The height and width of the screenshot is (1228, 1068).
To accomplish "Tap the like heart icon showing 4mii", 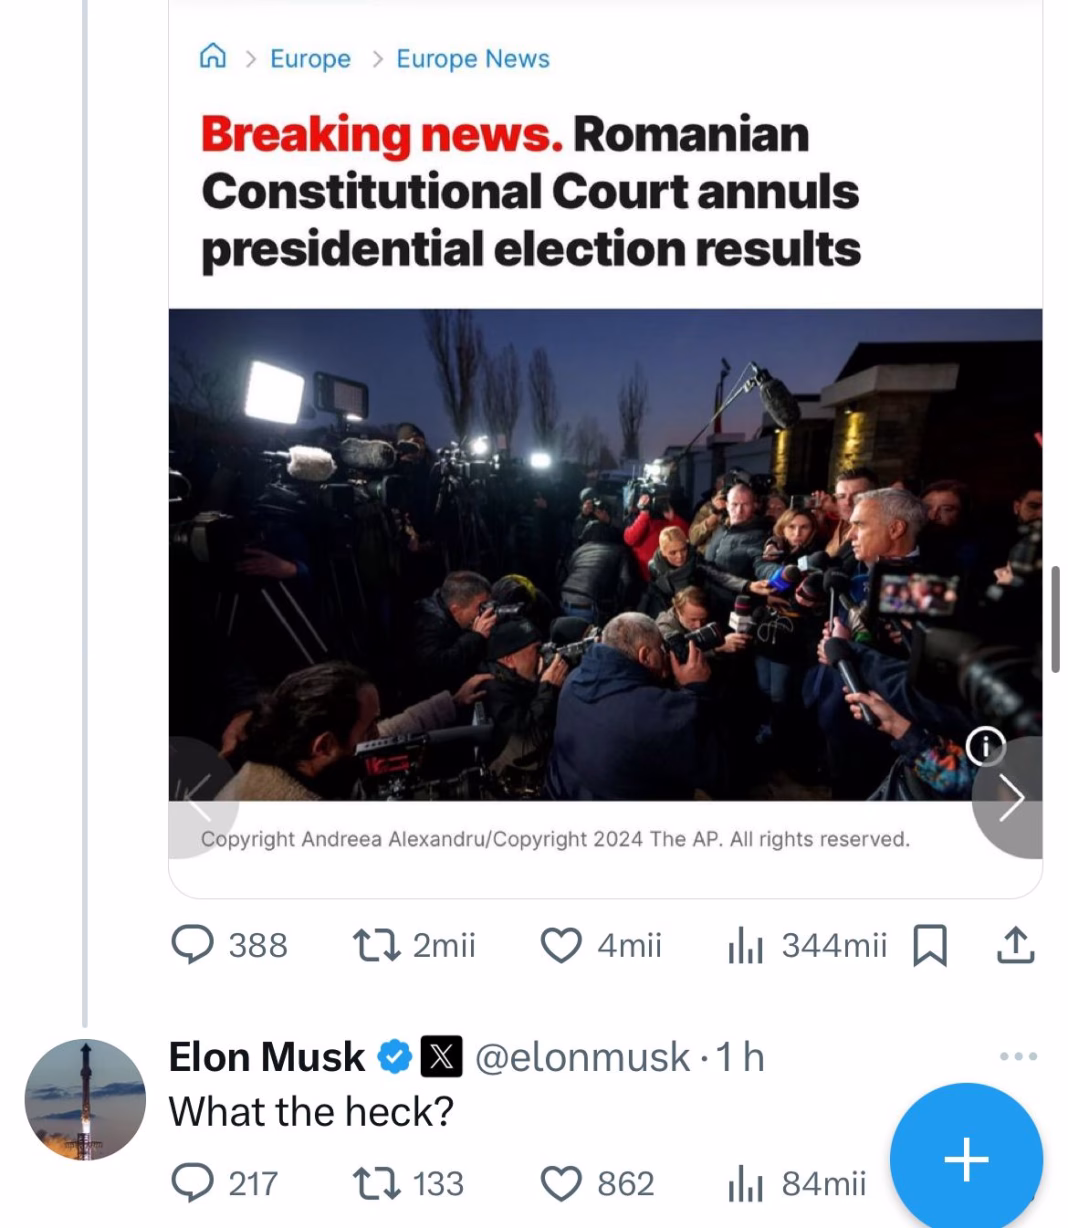I will (563, 944).
